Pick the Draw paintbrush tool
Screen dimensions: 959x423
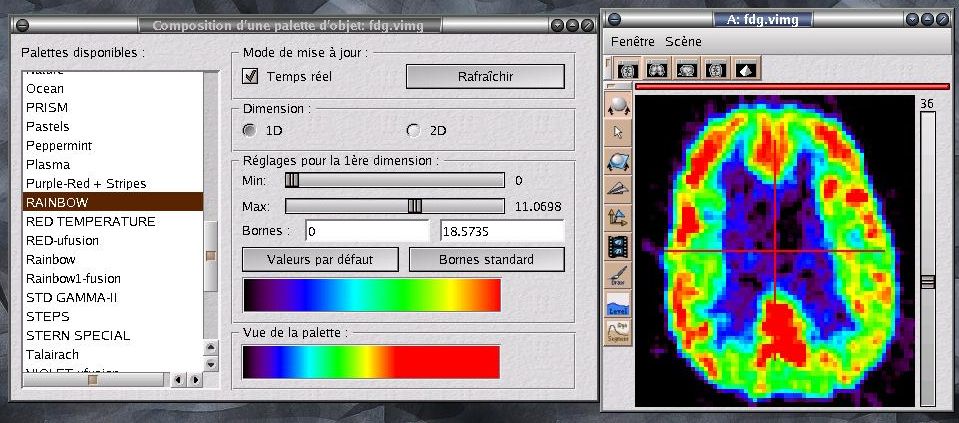pyautogui.click(x=617, y=272)
